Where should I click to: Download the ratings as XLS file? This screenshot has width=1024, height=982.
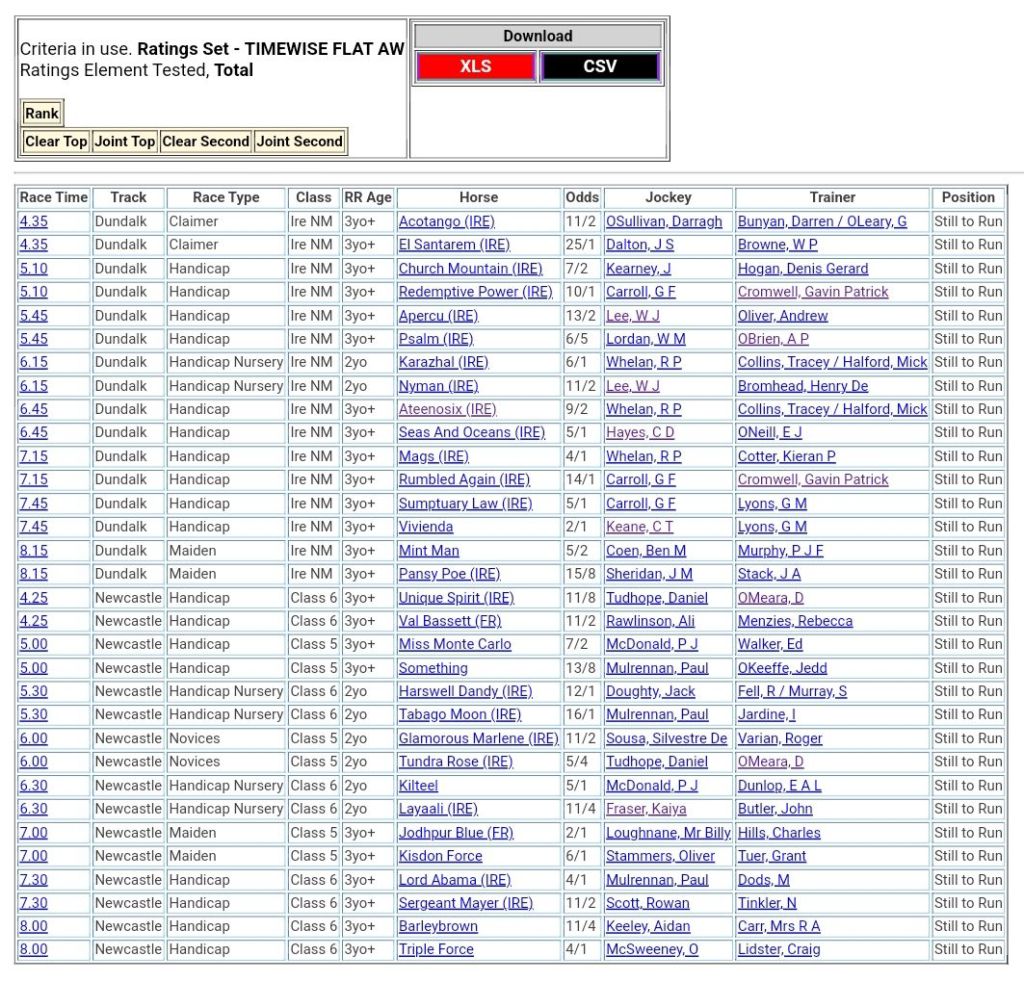click(476, 67)
